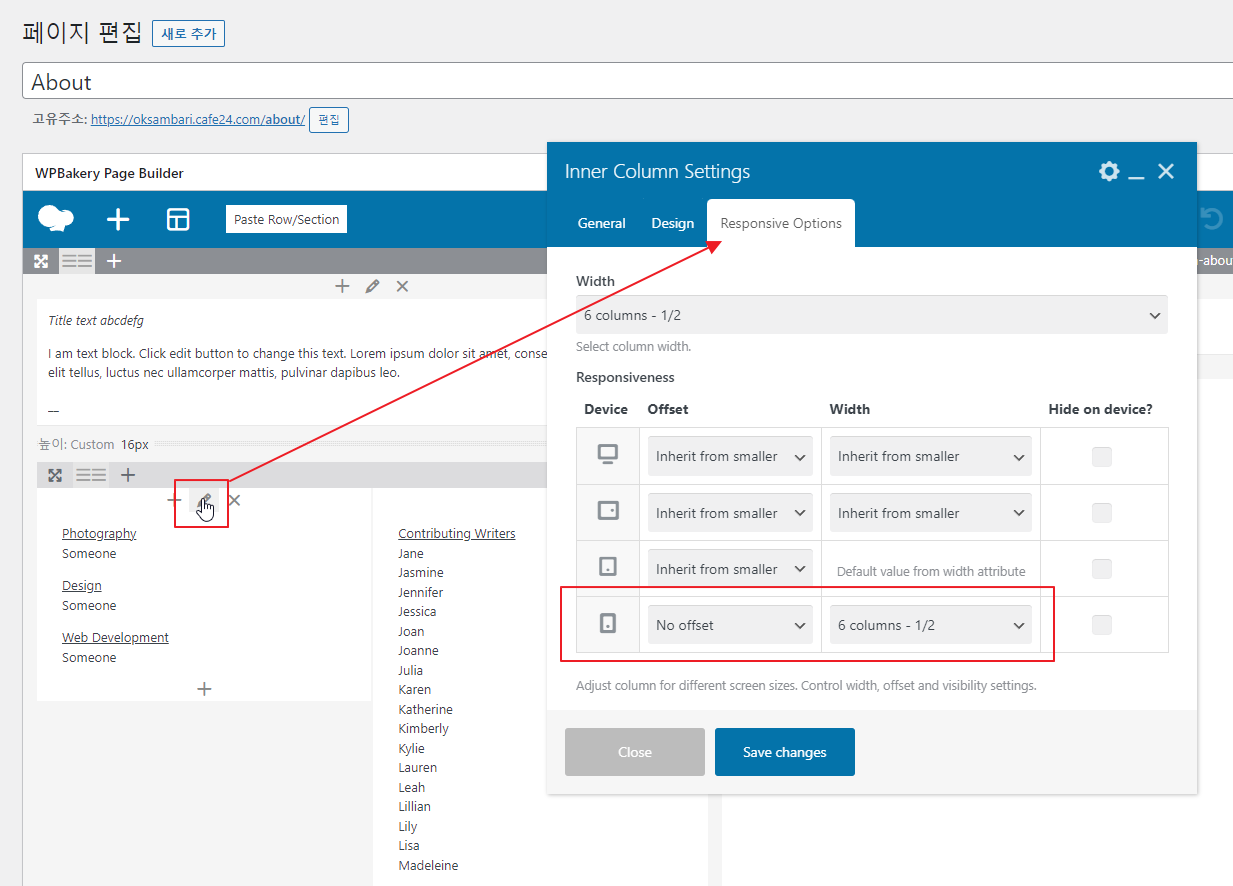Image resolution: width=1233 pixels, height=886 pixels.
Task: Open the No offset dropdown for mobile
Action: click(x=730, y=625)
